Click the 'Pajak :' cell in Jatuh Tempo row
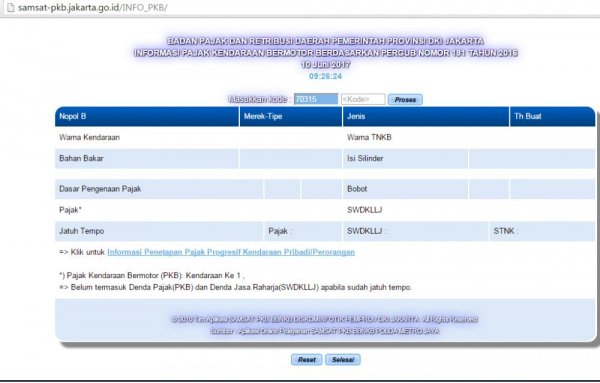600x383 pixels. click(303, 231)
